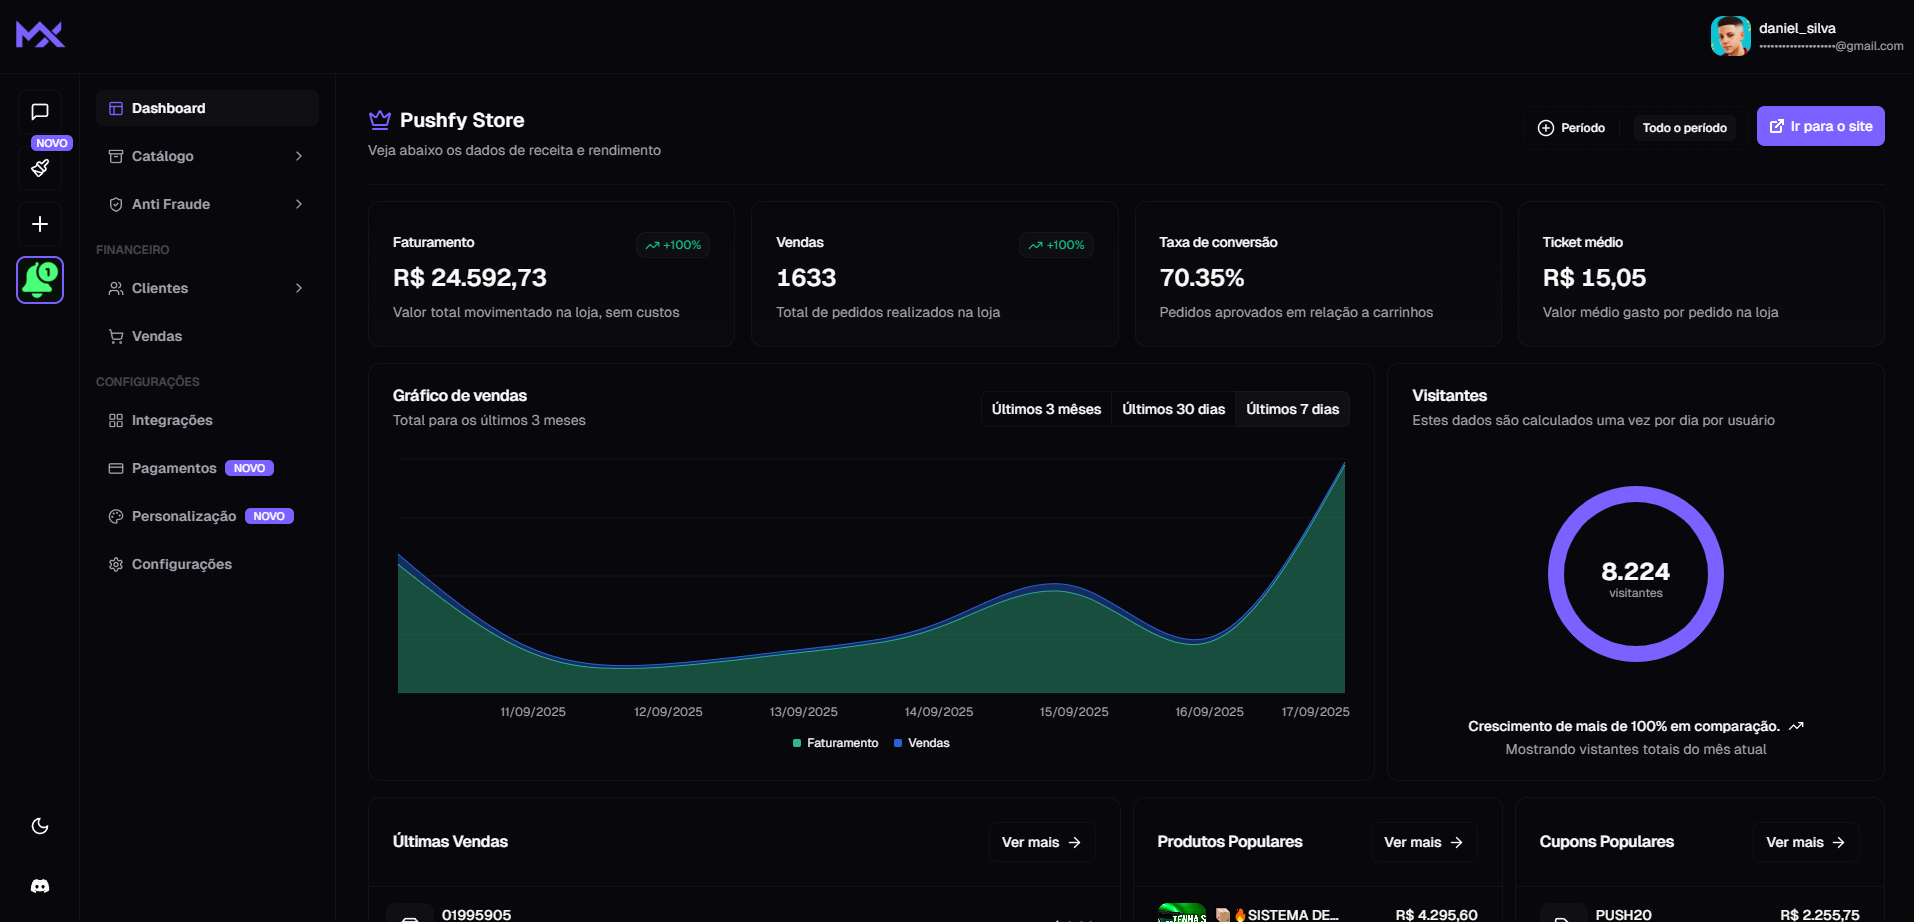Open the Todo o período selector

(1684, 128)
